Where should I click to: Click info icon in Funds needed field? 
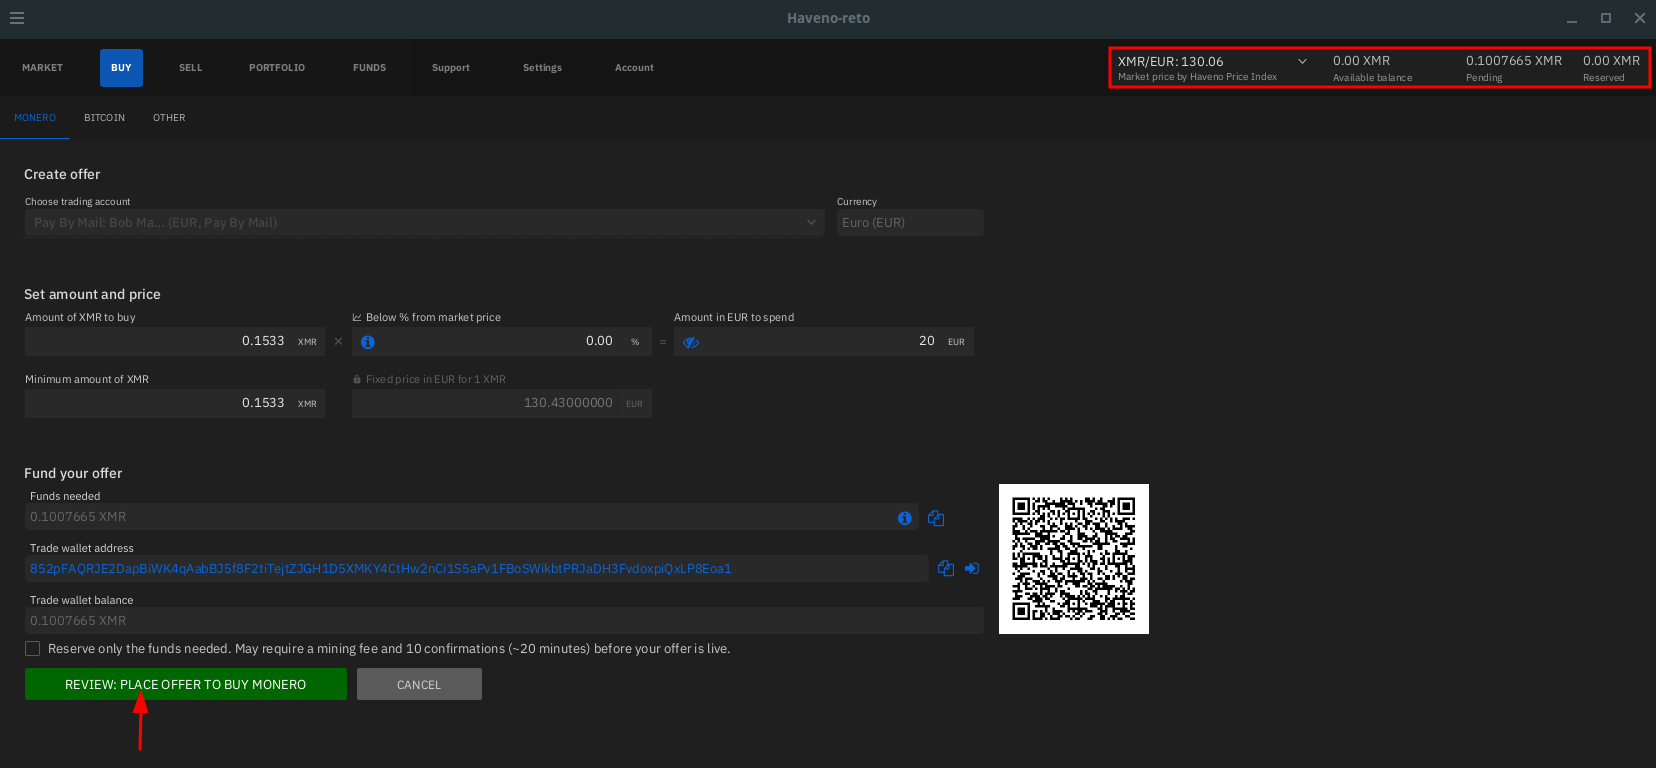pyautogui.click(x=904, y=518)
